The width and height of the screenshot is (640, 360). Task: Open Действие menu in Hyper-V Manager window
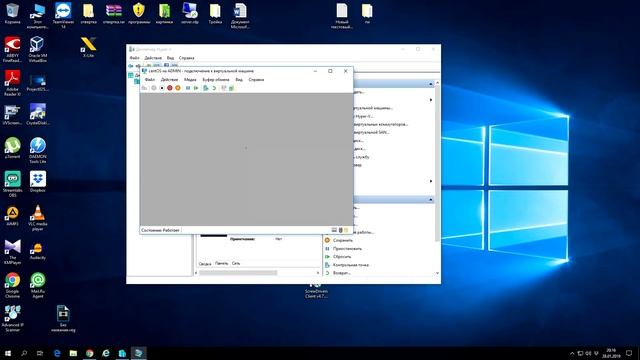click(x=153, y=58)
